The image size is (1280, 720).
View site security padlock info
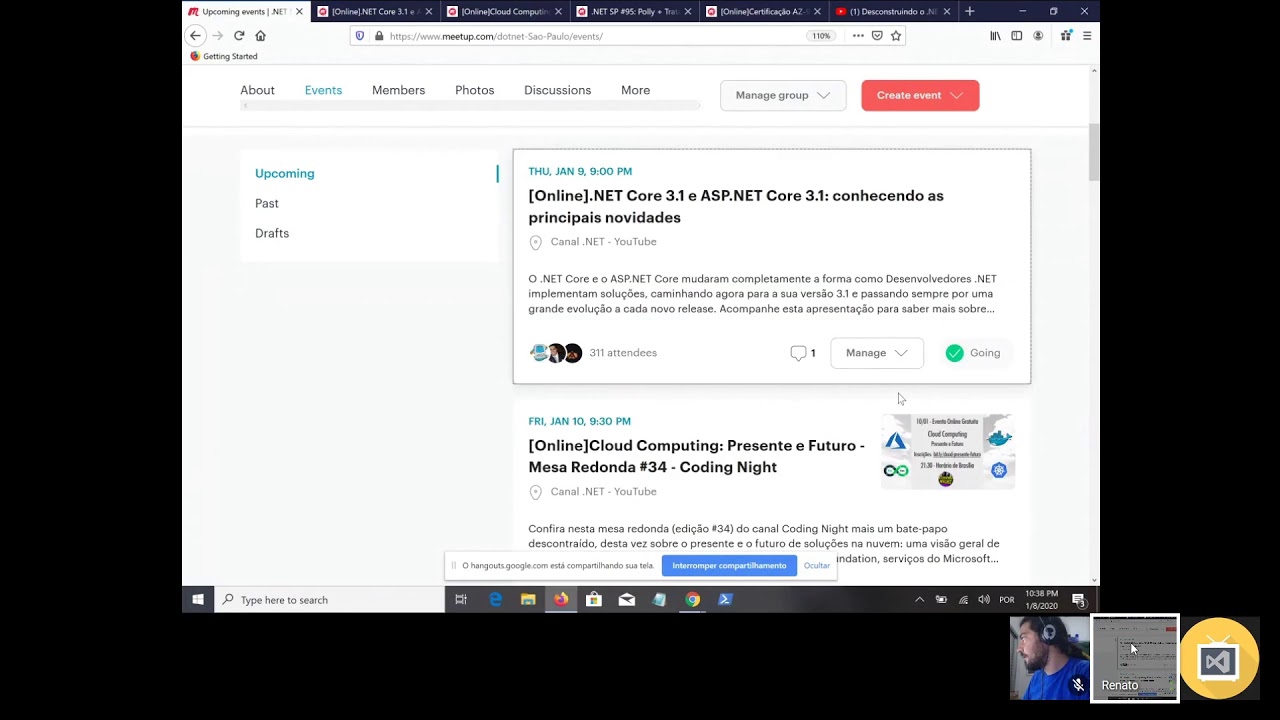(378, 36)
